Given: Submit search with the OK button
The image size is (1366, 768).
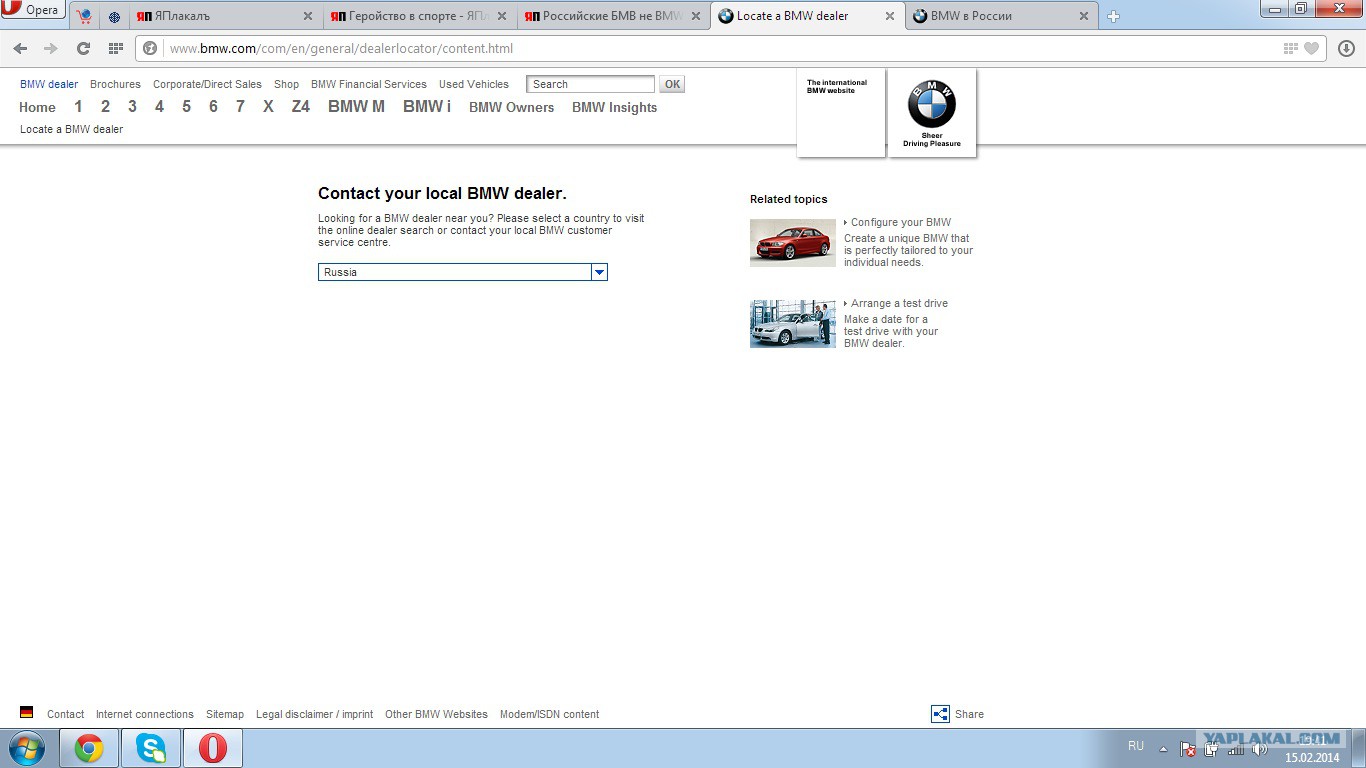Looking at the screenshot, I should pyautogui.click(x=672, y=84).
